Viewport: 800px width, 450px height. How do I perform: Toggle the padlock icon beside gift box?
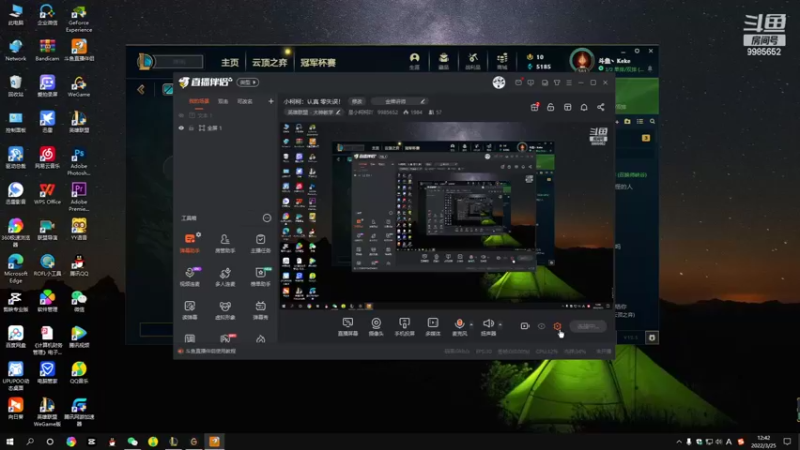(551, 107)
